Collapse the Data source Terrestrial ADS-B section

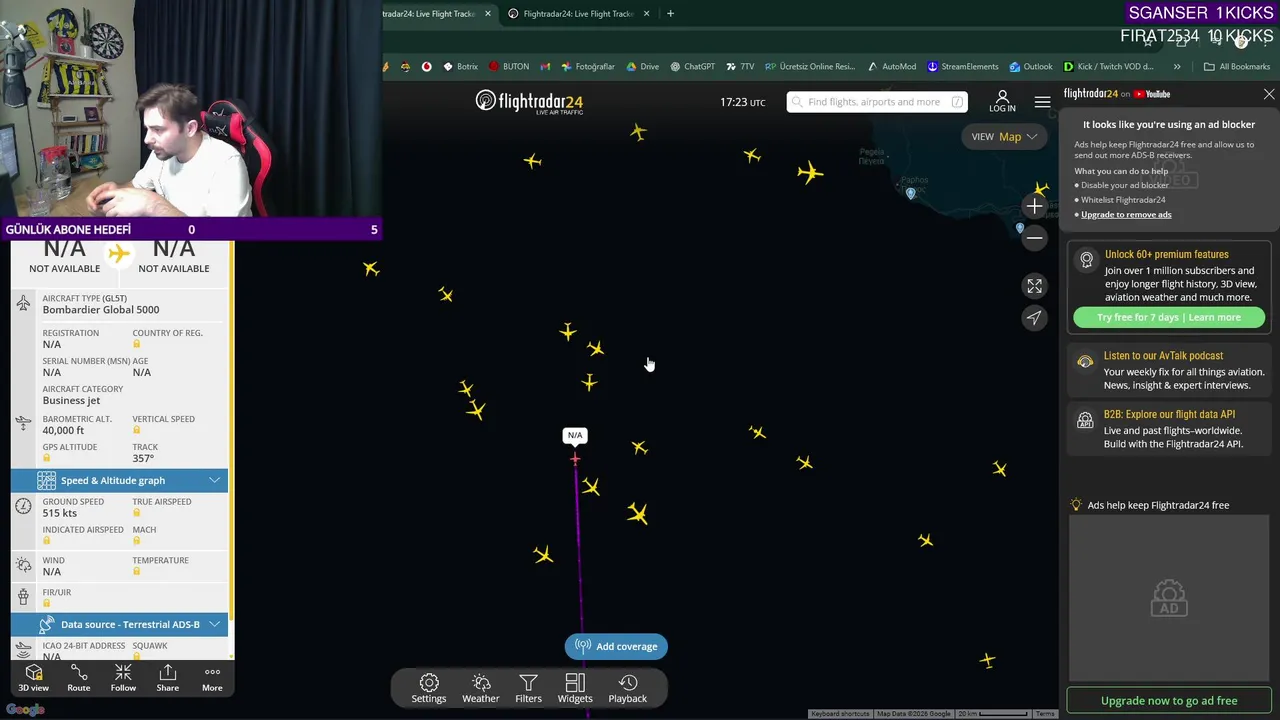tap(120, 624)
